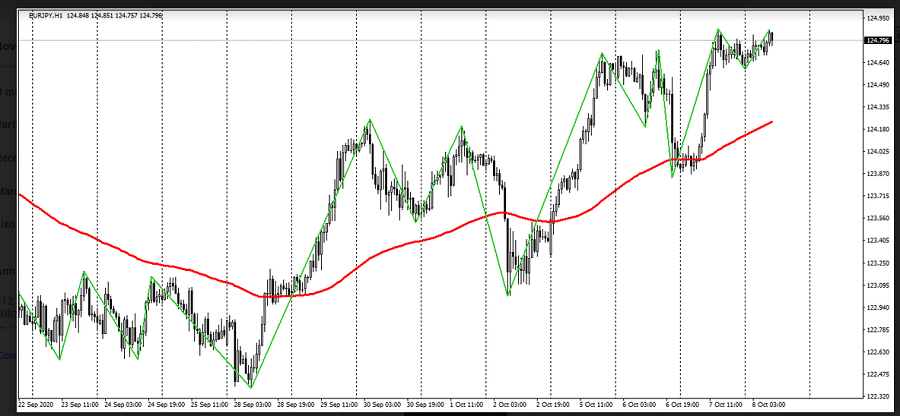Click the 30 Sep 19:00 time axis label
The width and height of the screenshot is (900, 416).
tap(425, 404)
